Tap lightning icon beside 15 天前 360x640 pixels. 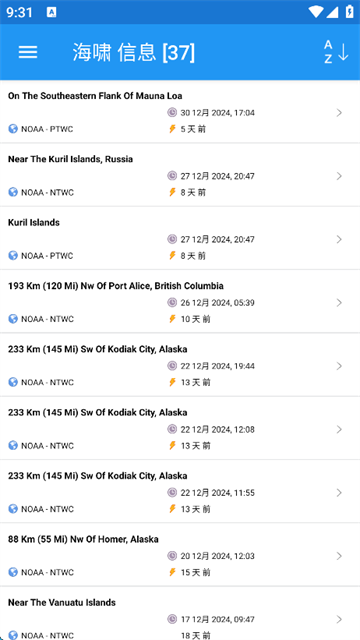pos(172,572)
